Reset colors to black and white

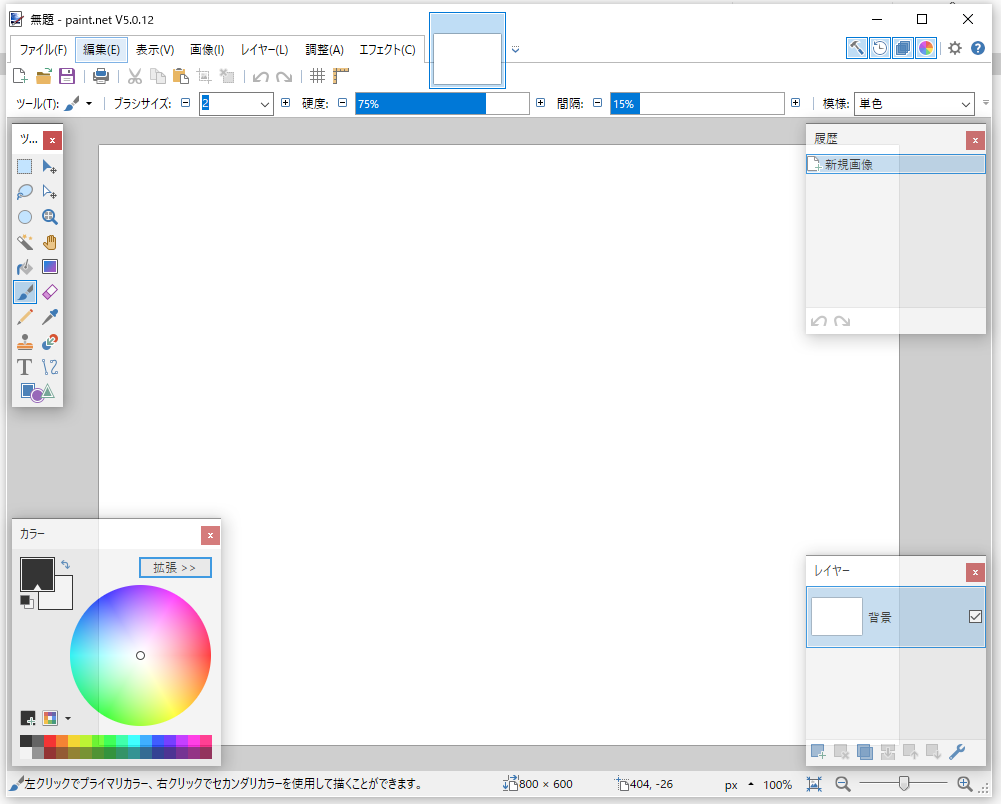coord(26,602)
